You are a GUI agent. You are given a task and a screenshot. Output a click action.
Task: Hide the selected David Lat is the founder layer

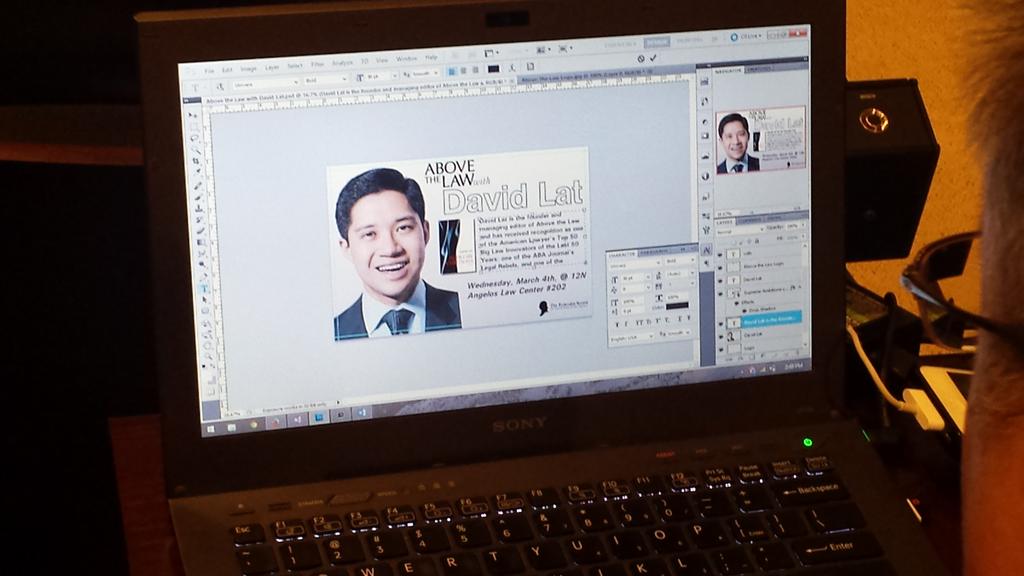721,323
